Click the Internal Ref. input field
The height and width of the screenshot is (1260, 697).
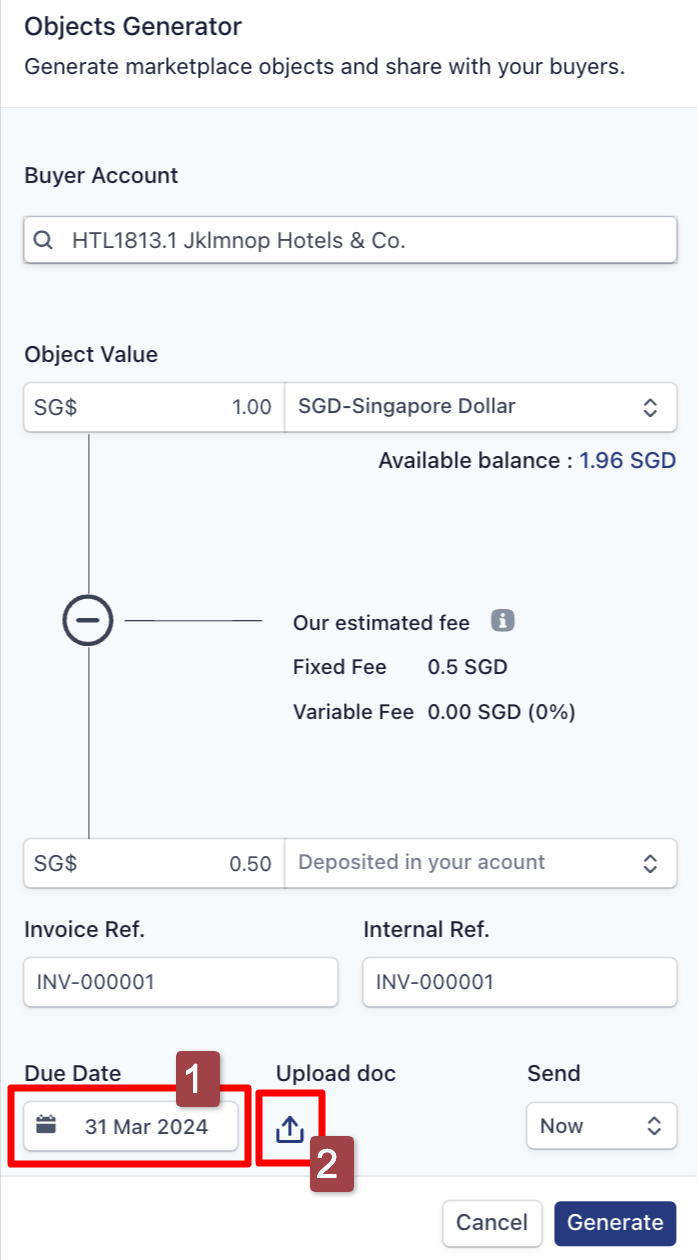(520, 982)
